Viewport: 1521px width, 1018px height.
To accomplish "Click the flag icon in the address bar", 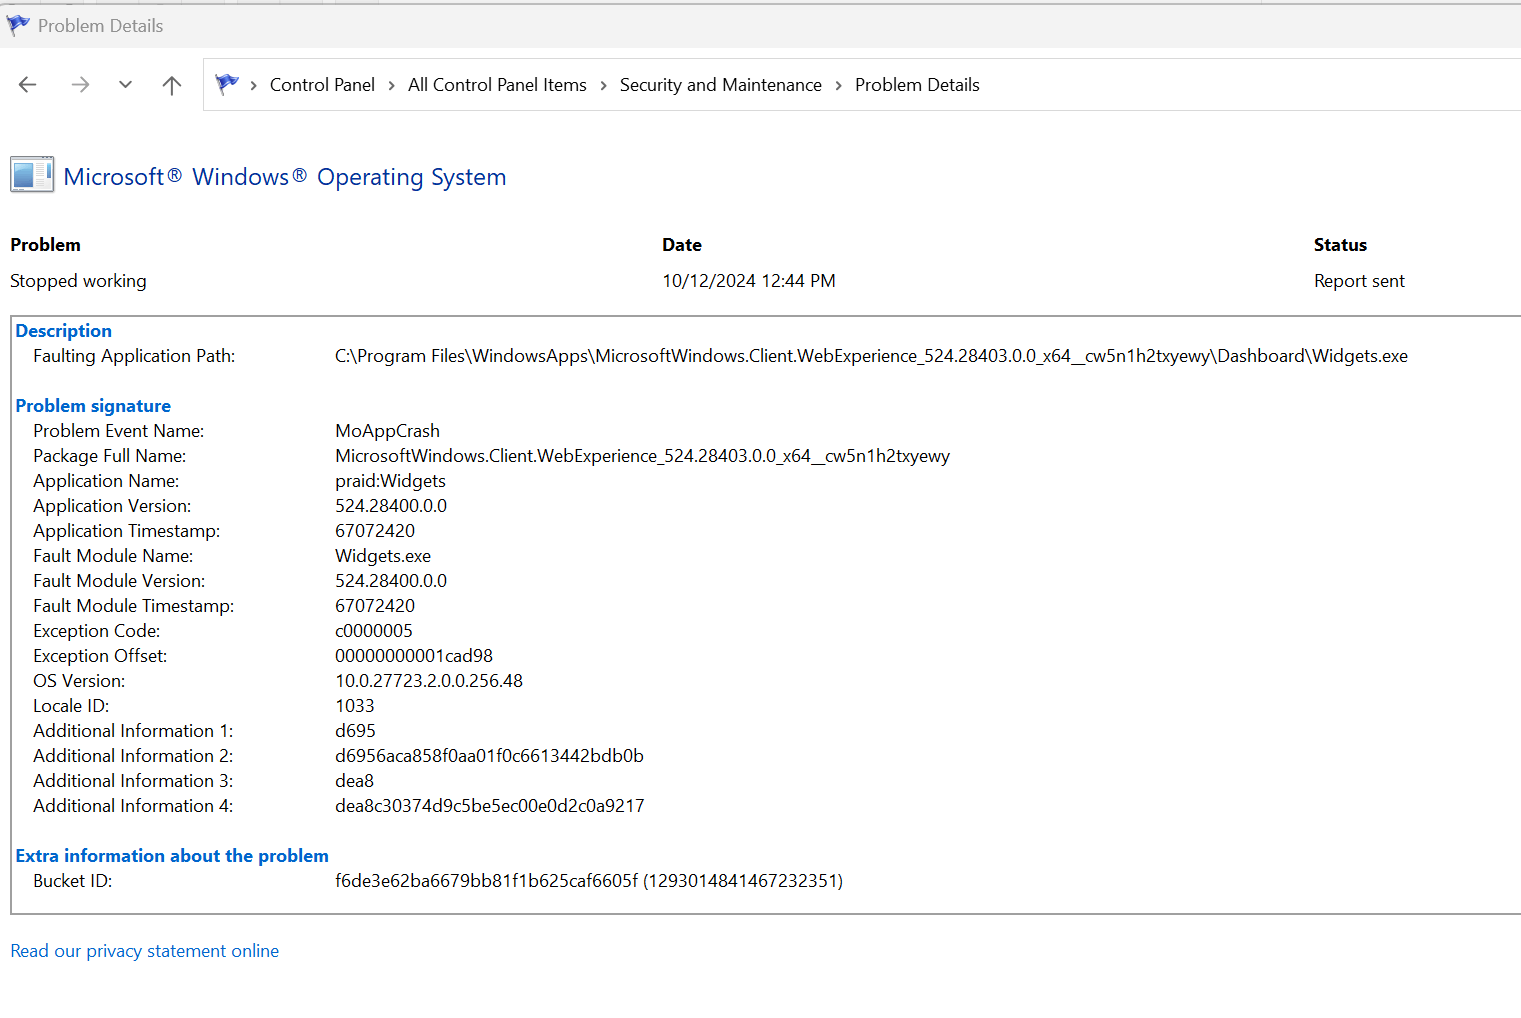I will tap(227, 84).
